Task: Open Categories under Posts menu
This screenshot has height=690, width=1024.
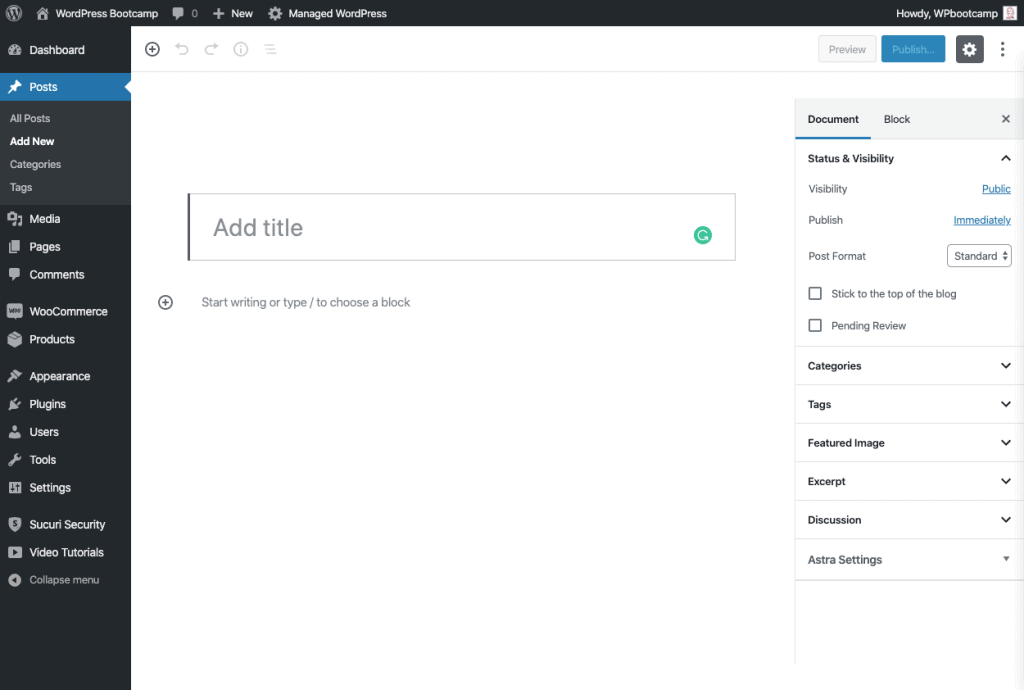Action: pyautogui.click(x=35, y=164)
